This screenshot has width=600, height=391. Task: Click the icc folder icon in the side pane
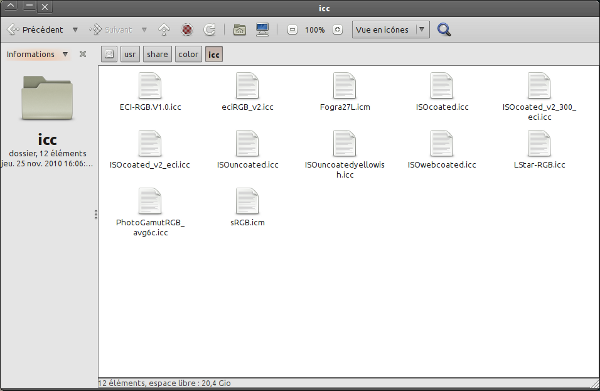coord(47,98)
